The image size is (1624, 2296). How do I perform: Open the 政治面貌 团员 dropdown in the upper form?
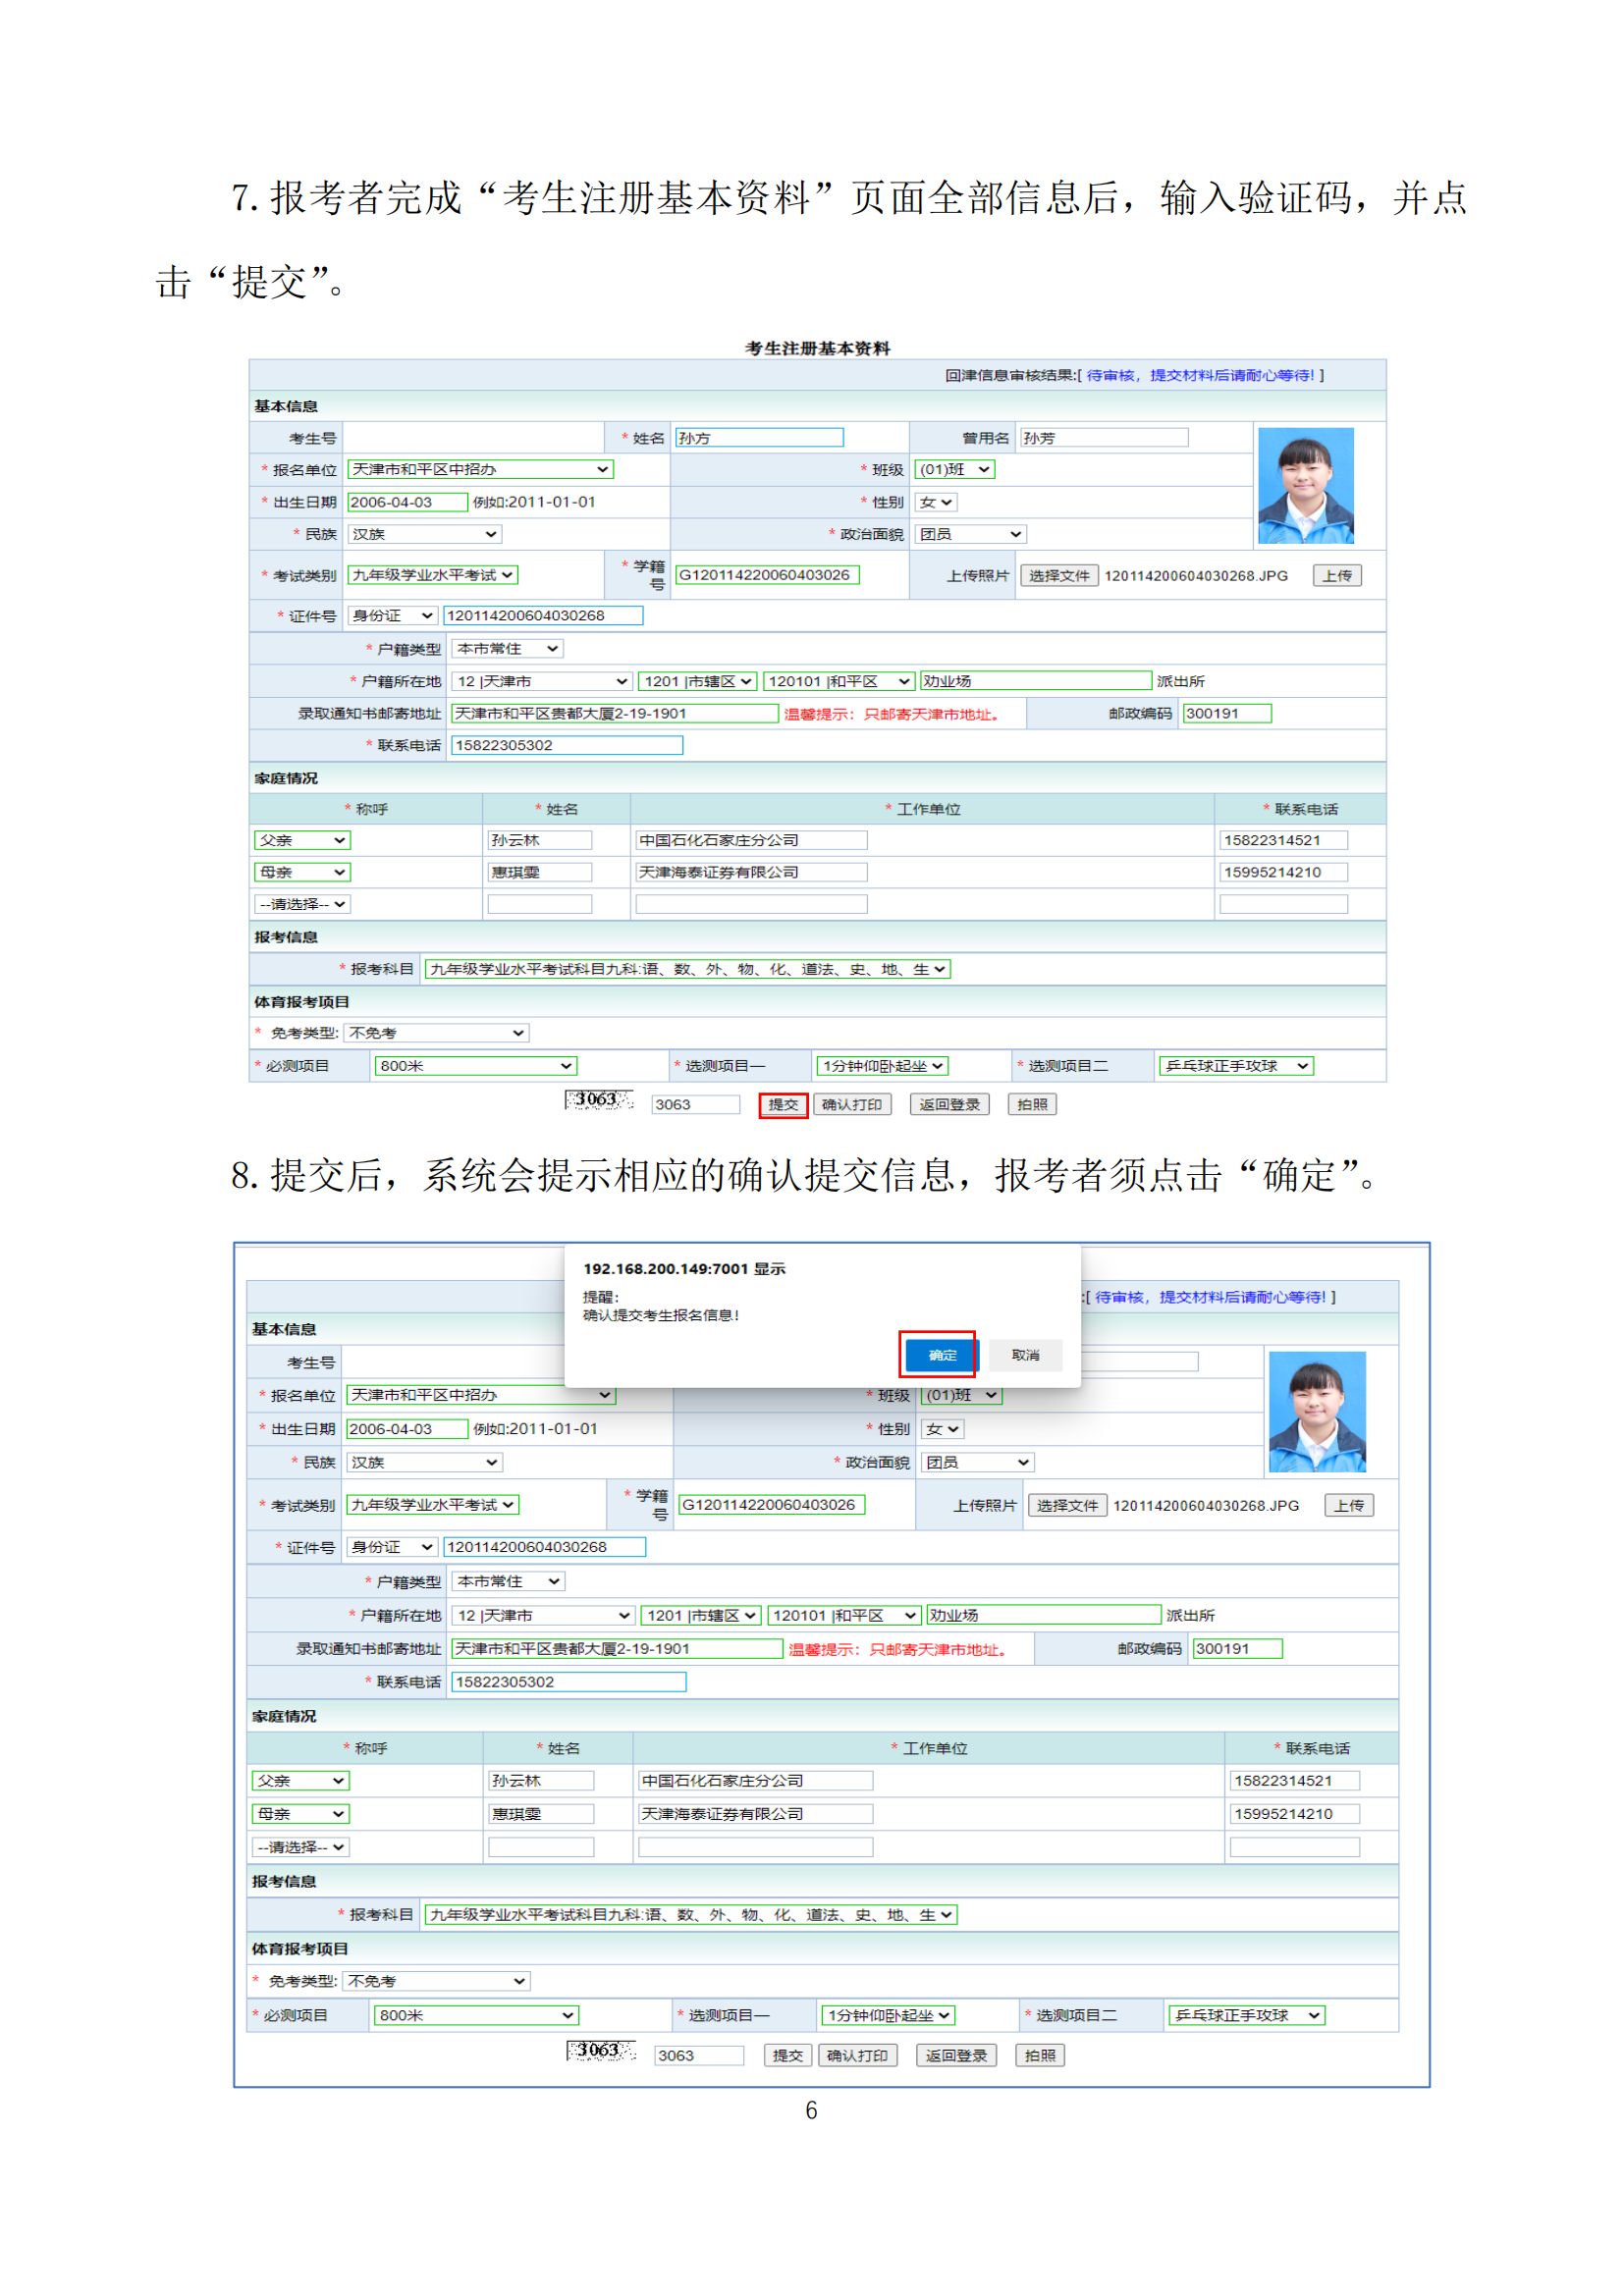pos(971,534)
